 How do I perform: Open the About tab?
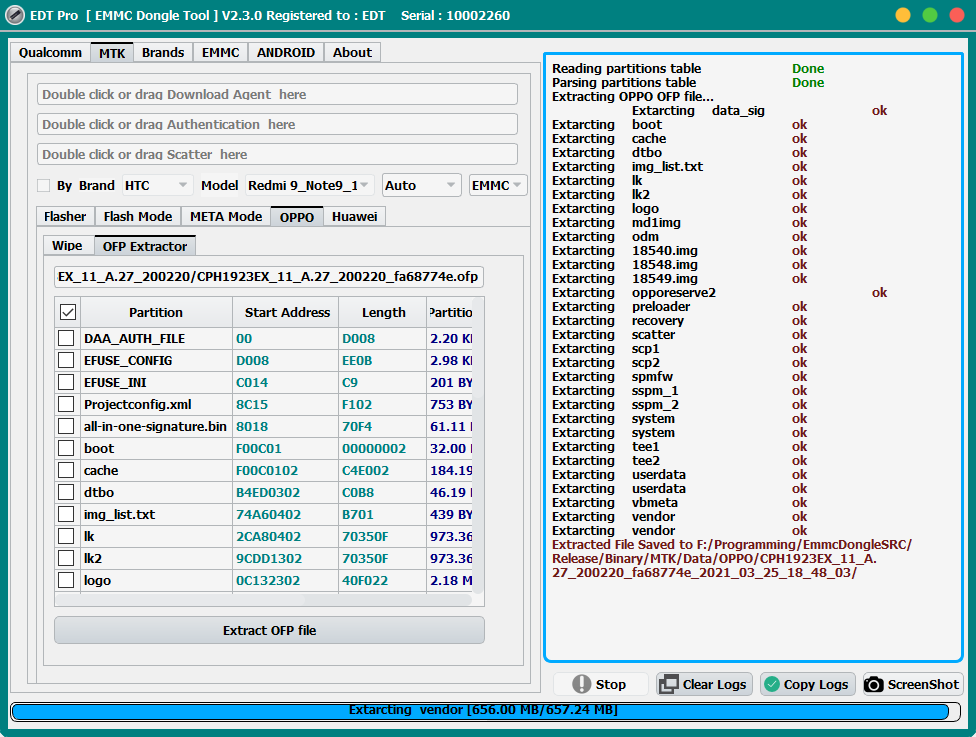[x=352, y=52]
